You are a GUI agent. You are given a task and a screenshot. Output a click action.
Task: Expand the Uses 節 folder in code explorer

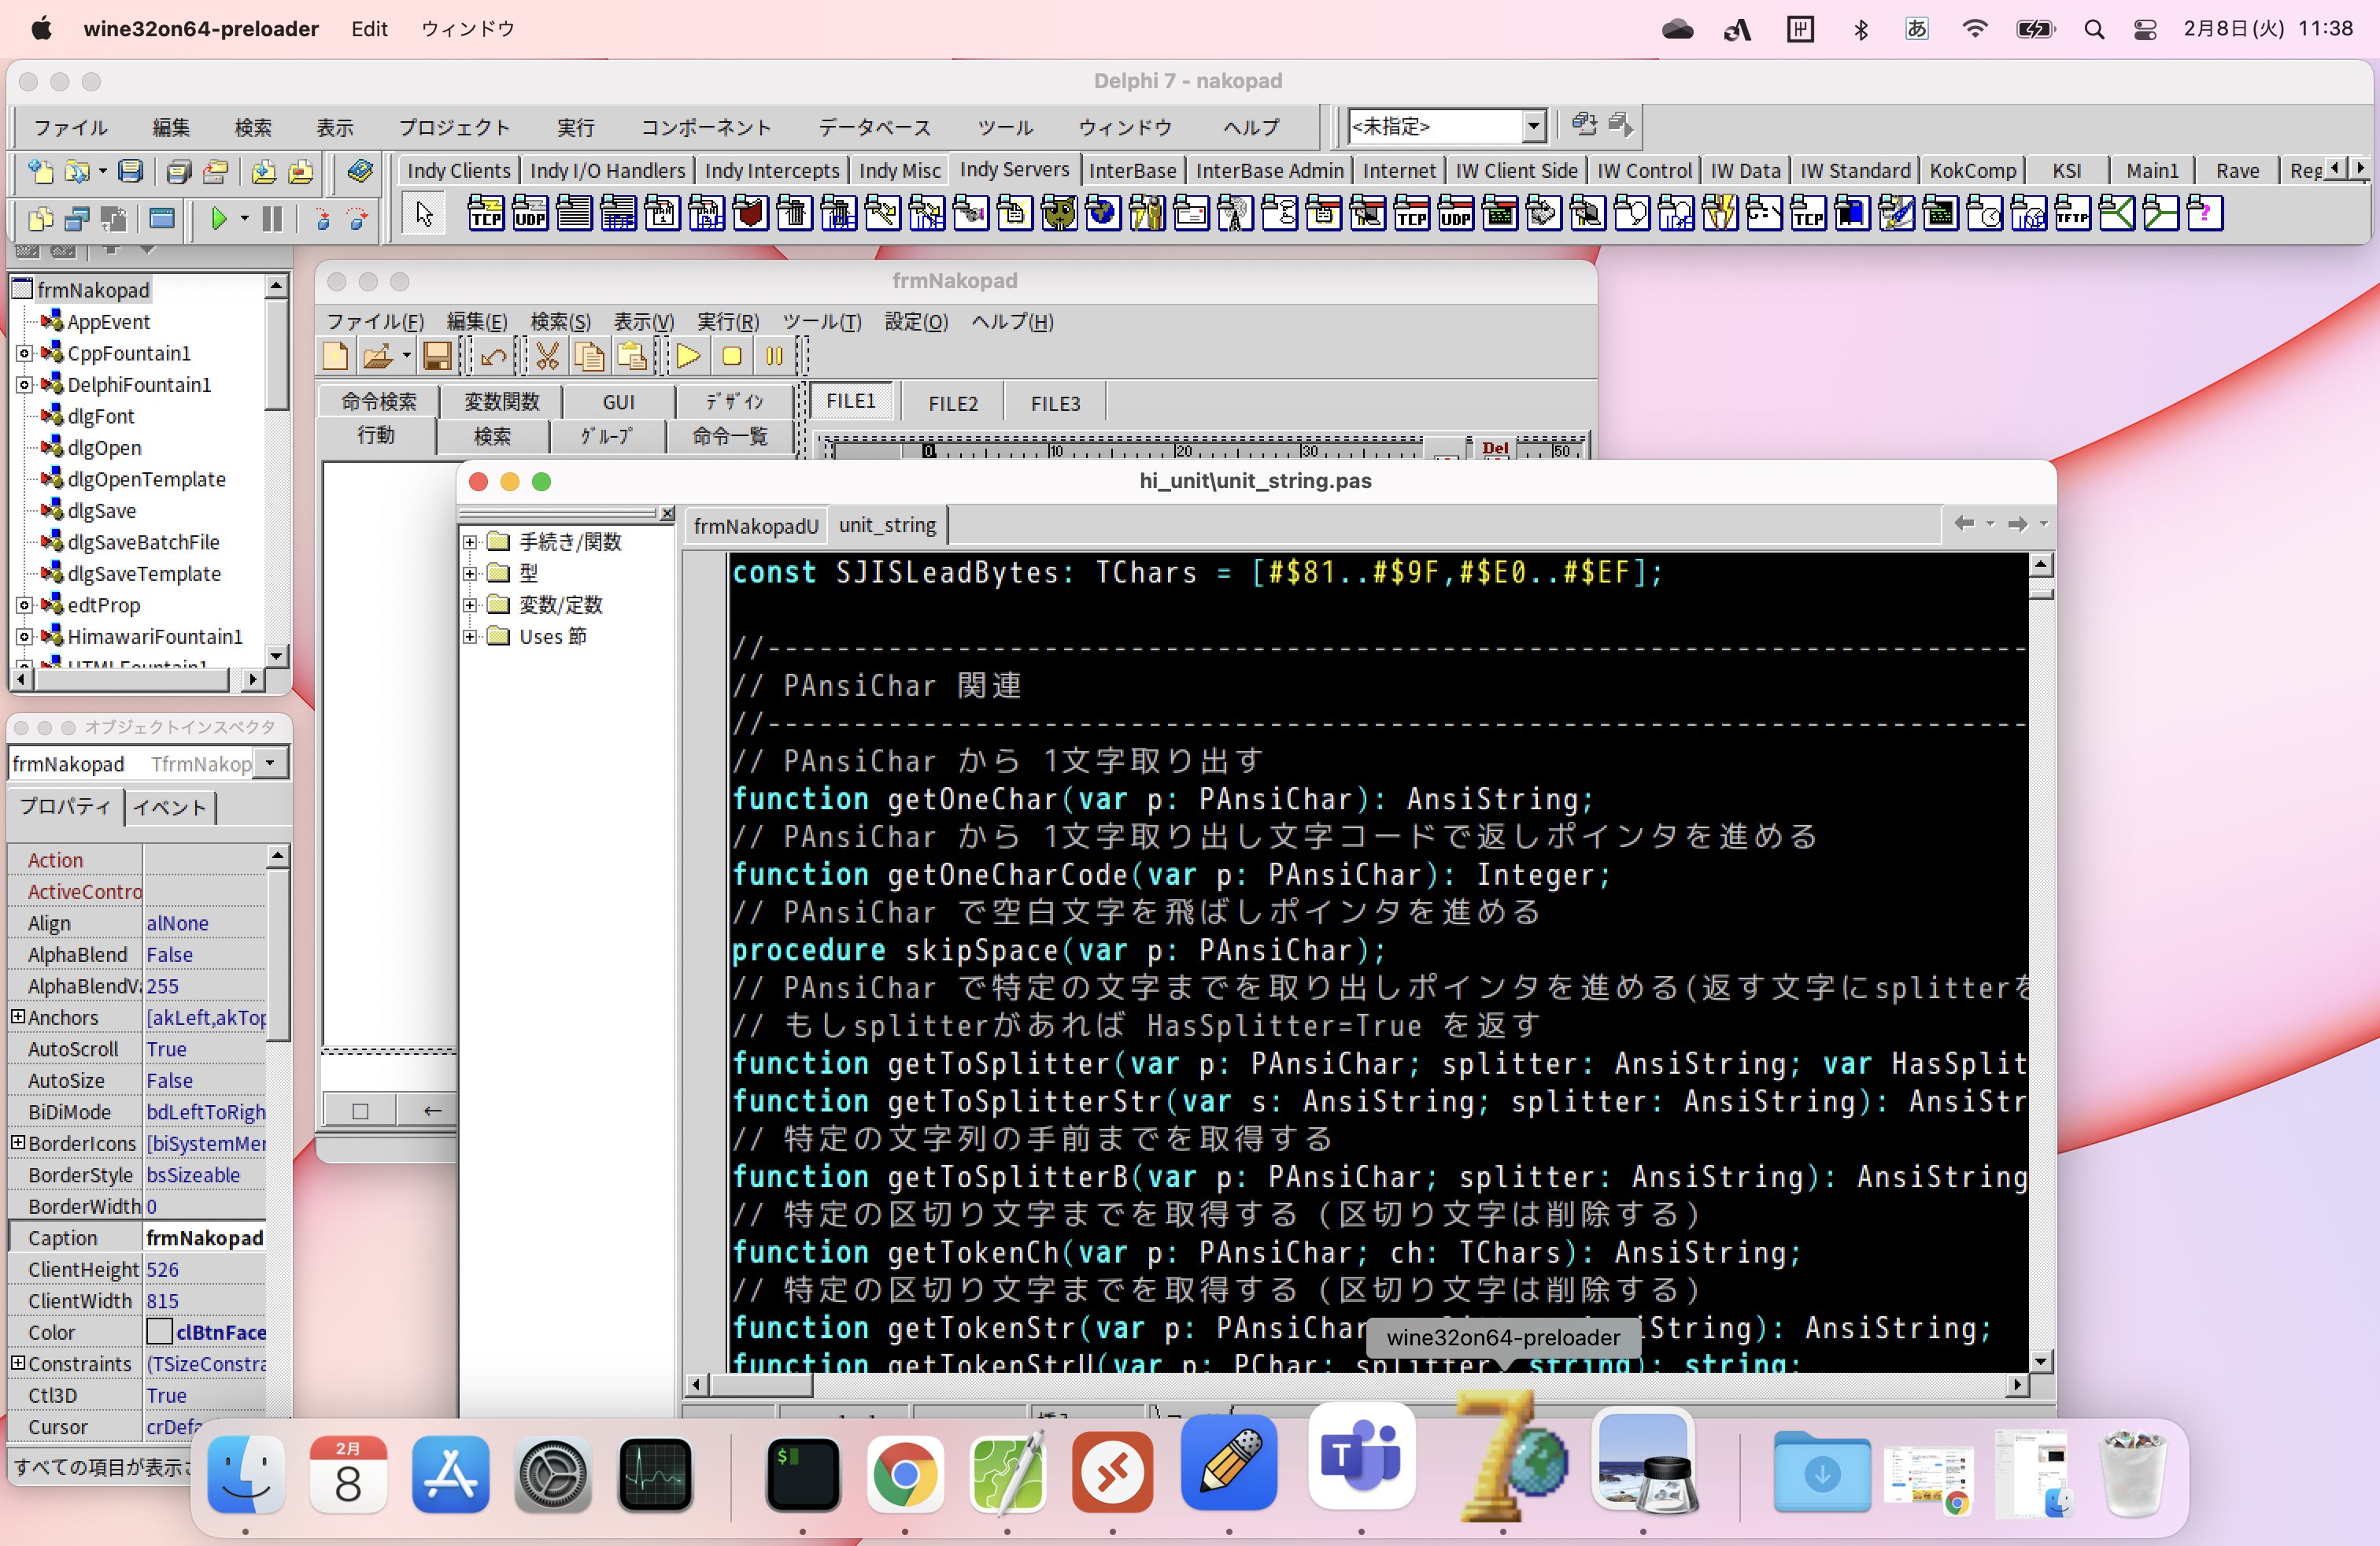470,636
